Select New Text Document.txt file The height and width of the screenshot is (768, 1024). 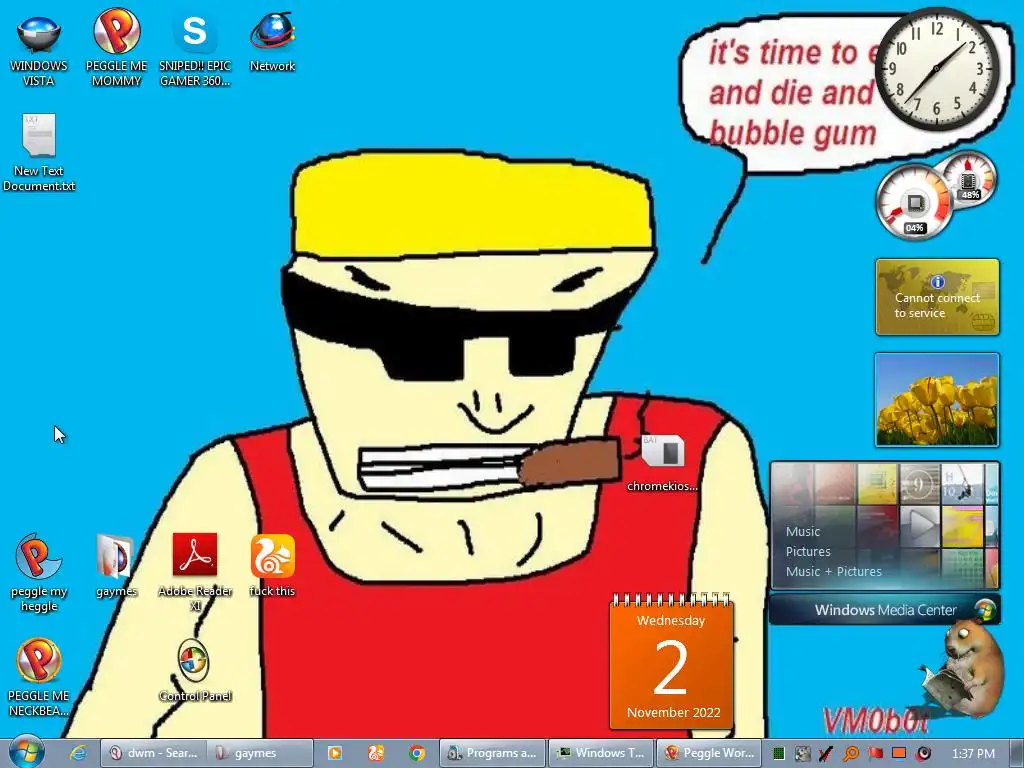[x=39, y=153]
